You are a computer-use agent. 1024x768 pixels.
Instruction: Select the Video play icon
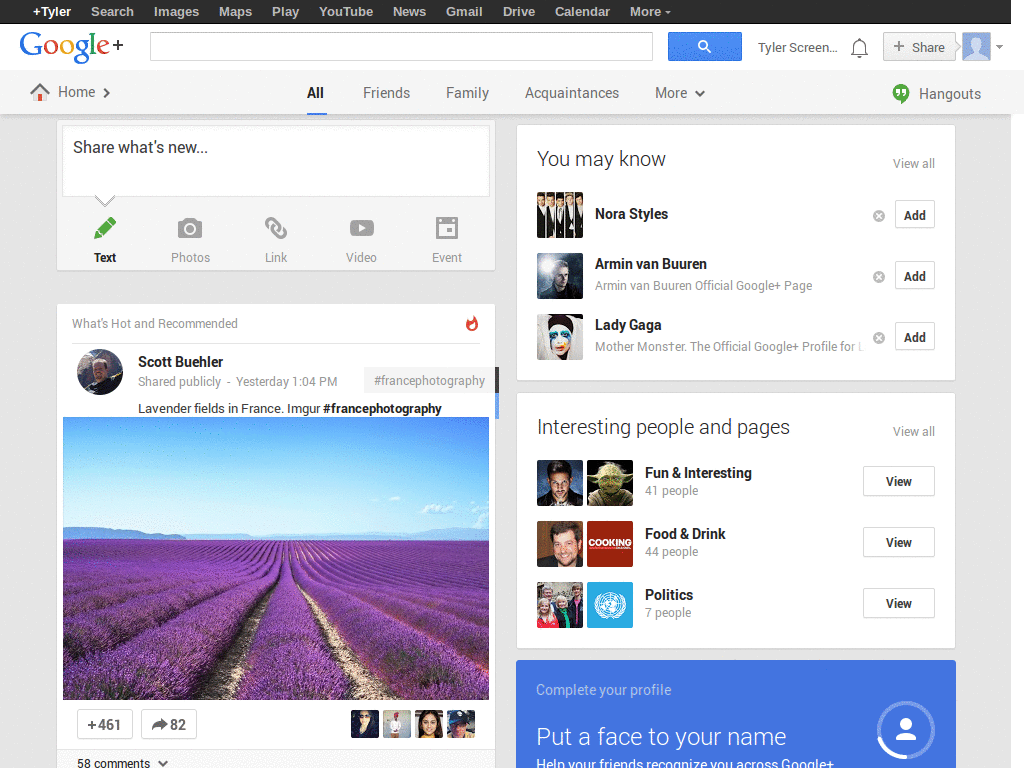click(361, 228)
